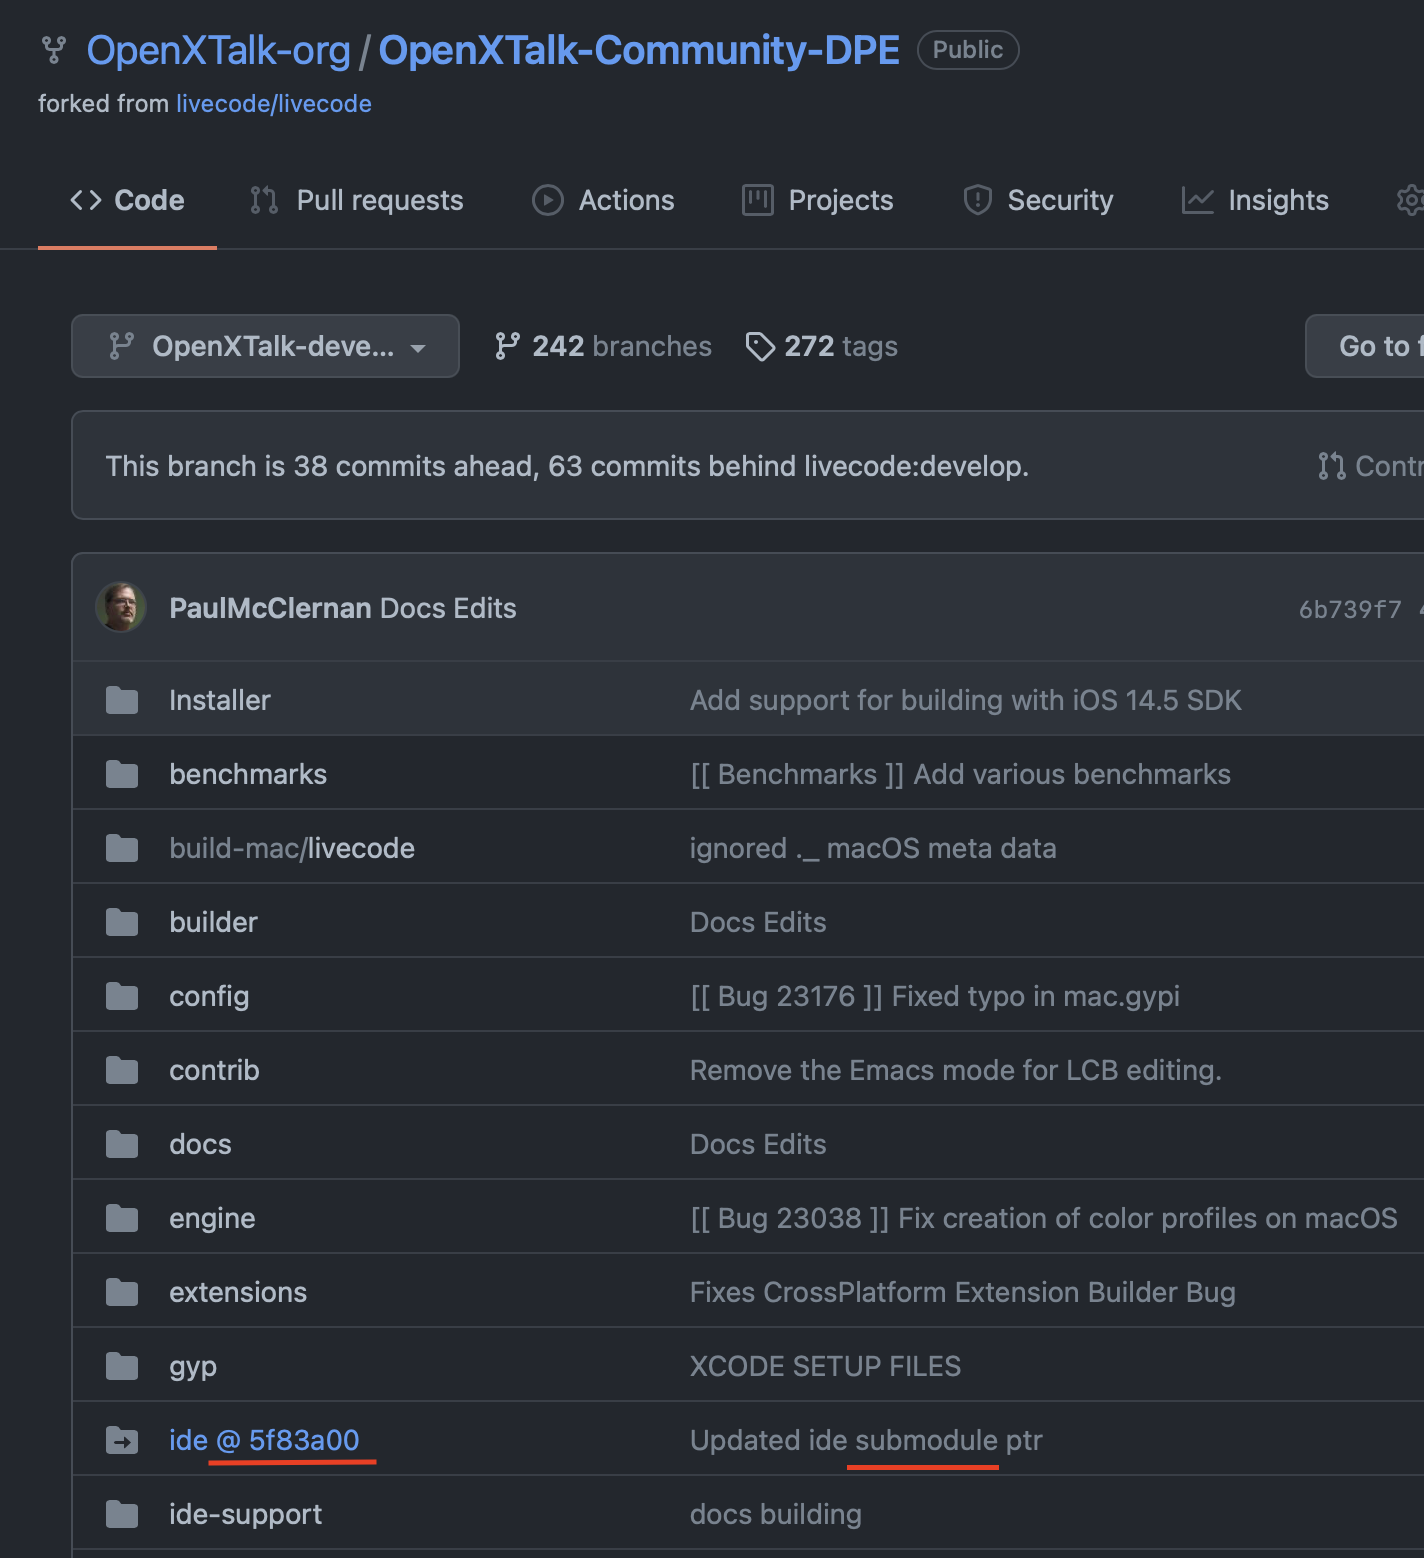Open the gyp folder
This screenshot has height=1558, width=1424.
[x=193, y=1366]
